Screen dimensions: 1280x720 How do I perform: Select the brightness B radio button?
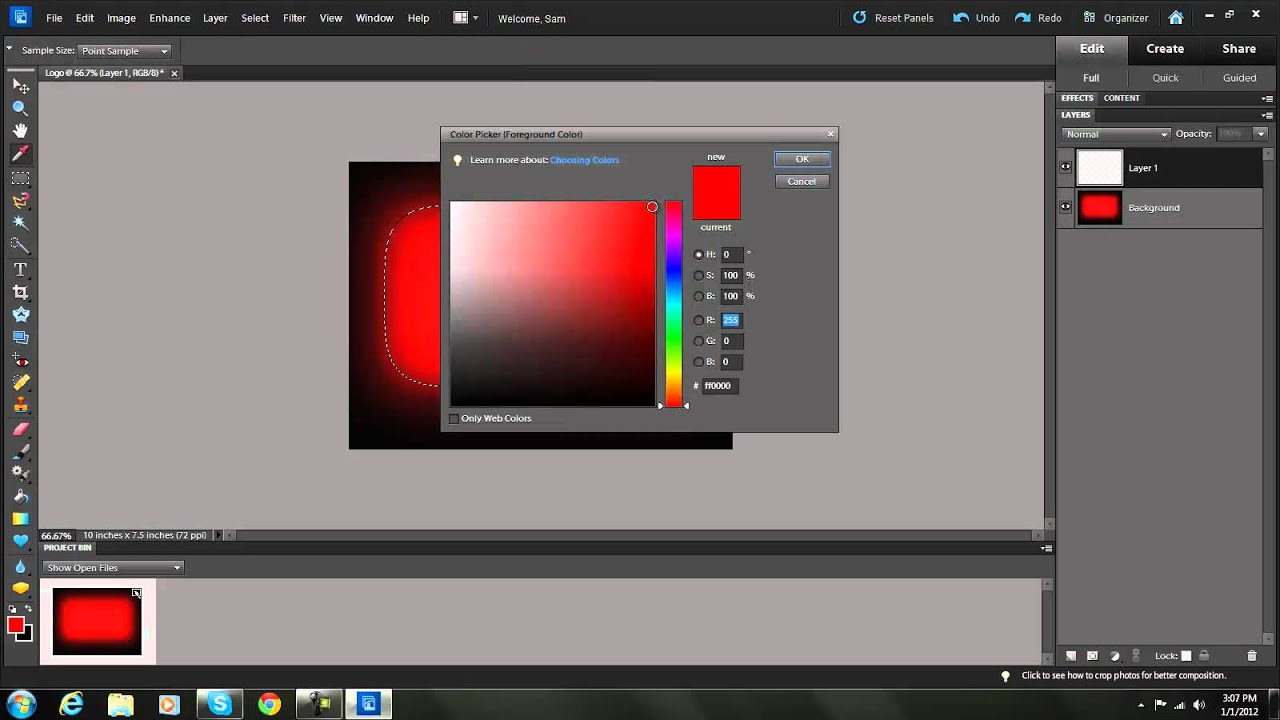pos(699,296)
